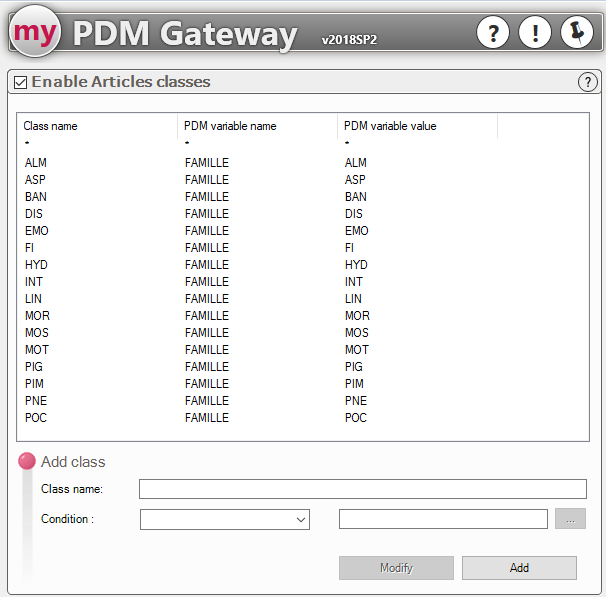
Task: Open the Condition dropdown
Action: [225, 519]
